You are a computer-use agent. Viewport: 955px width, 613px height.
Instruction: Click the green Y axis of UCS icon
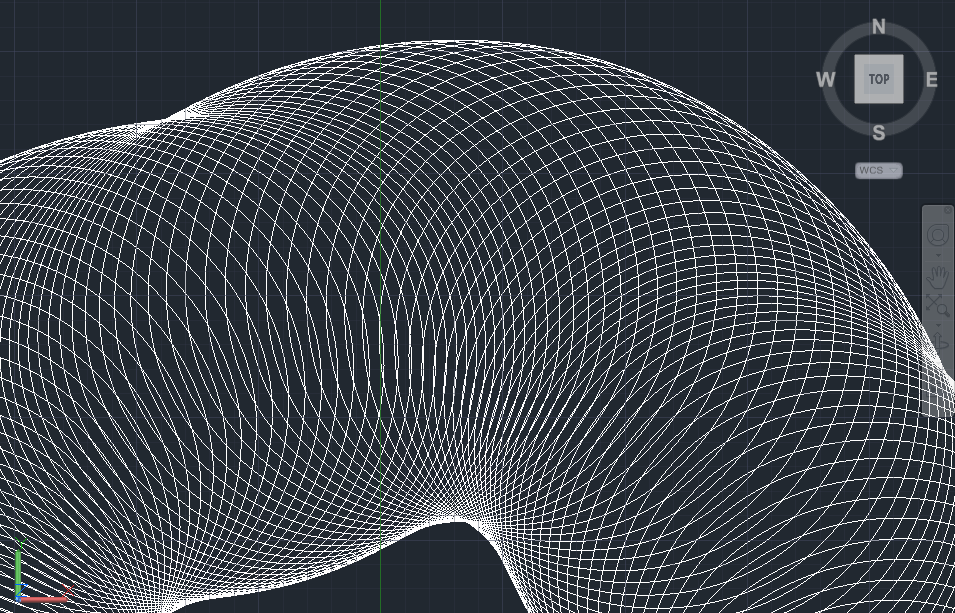(x=18, y=570)
